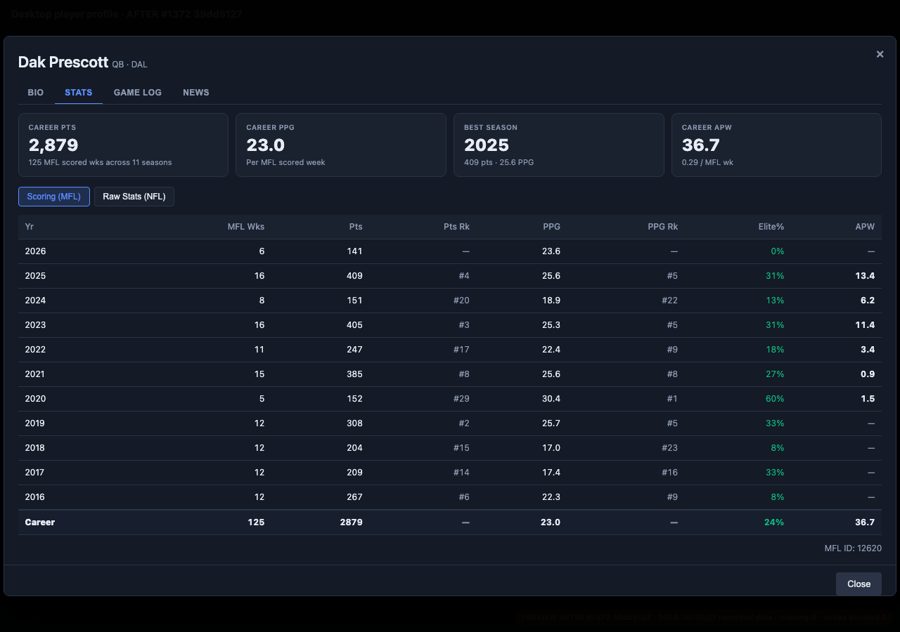Image resolution: width=900 pixels, height=632 pixels.
Task: Toggle the Scoring (MFL) view
Action: coord(54,196)
